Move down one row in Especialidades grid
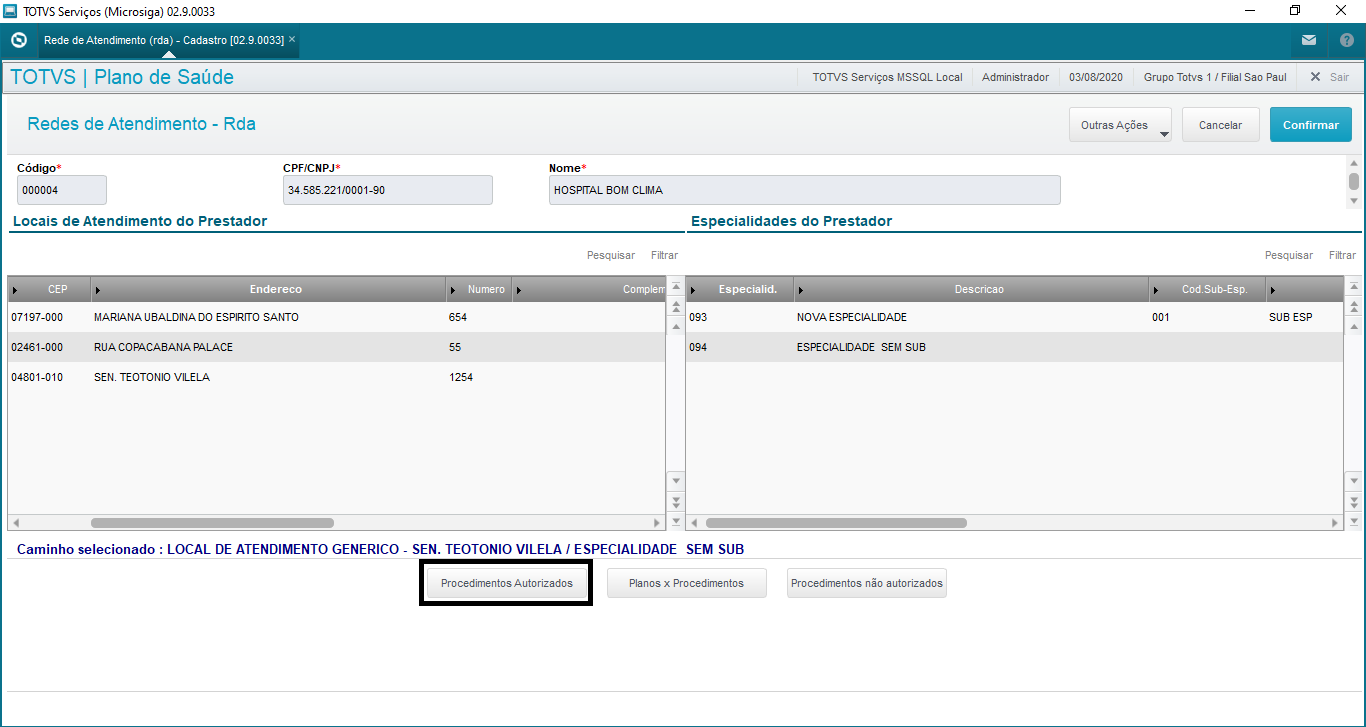 [1354, 481]
